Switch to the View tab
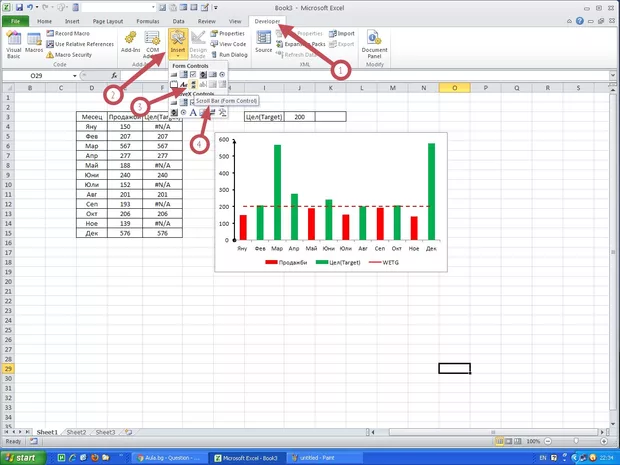Viewport: 620px width, 465px height. [235, 21]
